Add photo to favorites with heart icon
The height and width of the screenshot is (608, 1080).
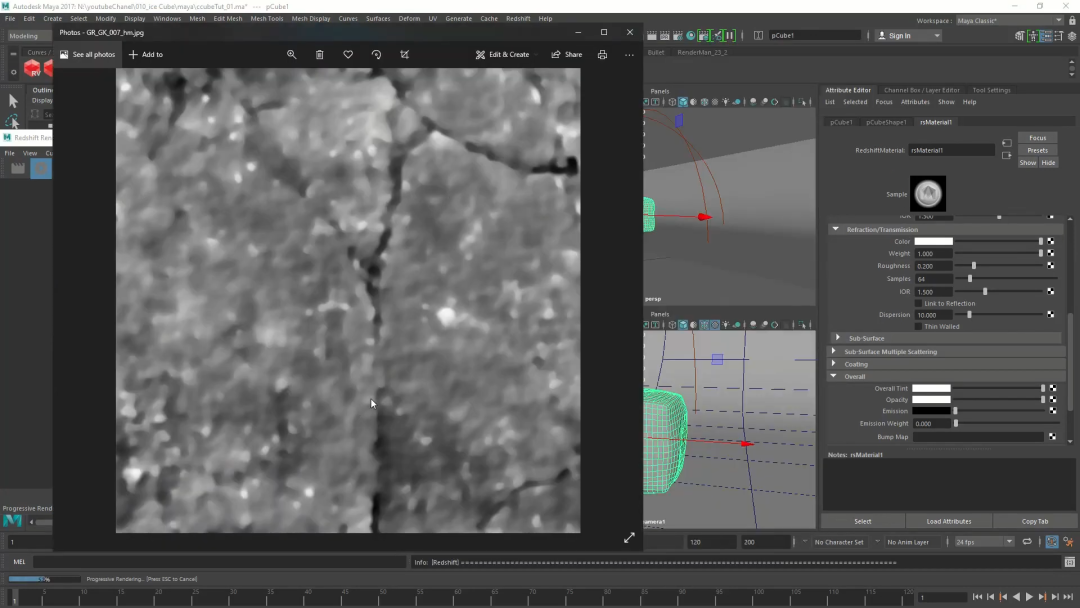[348, 55]
